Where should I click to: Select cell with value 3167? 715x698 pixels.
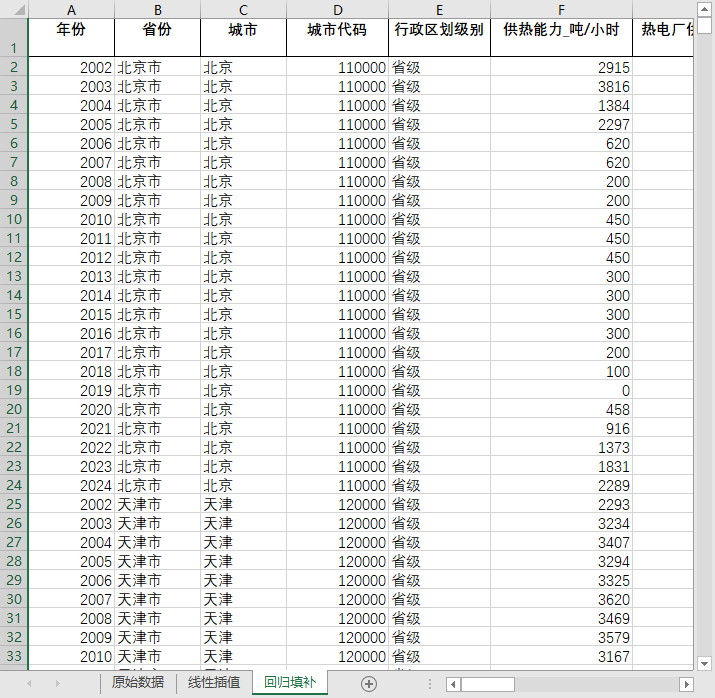click(561, 657)
